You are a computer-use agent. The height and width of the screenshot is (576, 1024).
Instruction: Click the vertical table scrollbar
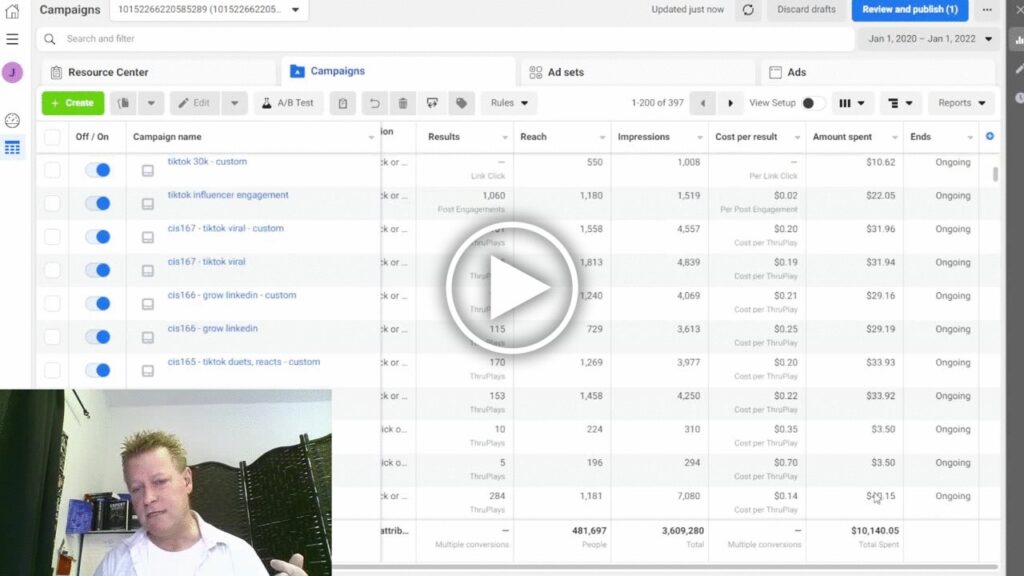pos(995,174)
